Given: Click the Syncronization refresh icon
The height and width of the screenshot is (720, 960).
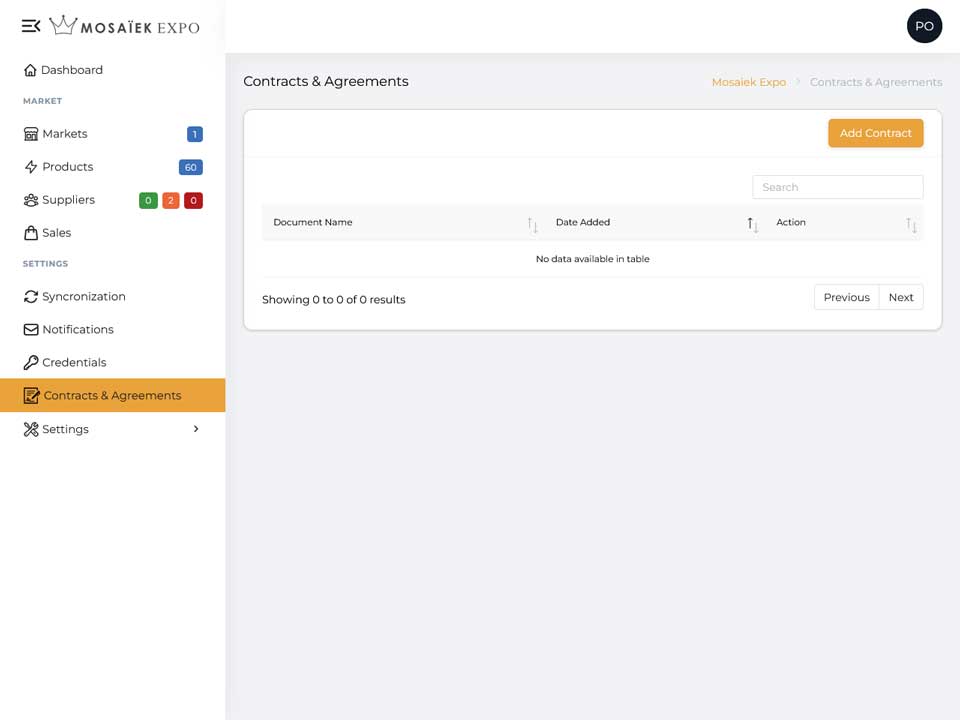Looking at the screenshot, I should tap(31, 297).
